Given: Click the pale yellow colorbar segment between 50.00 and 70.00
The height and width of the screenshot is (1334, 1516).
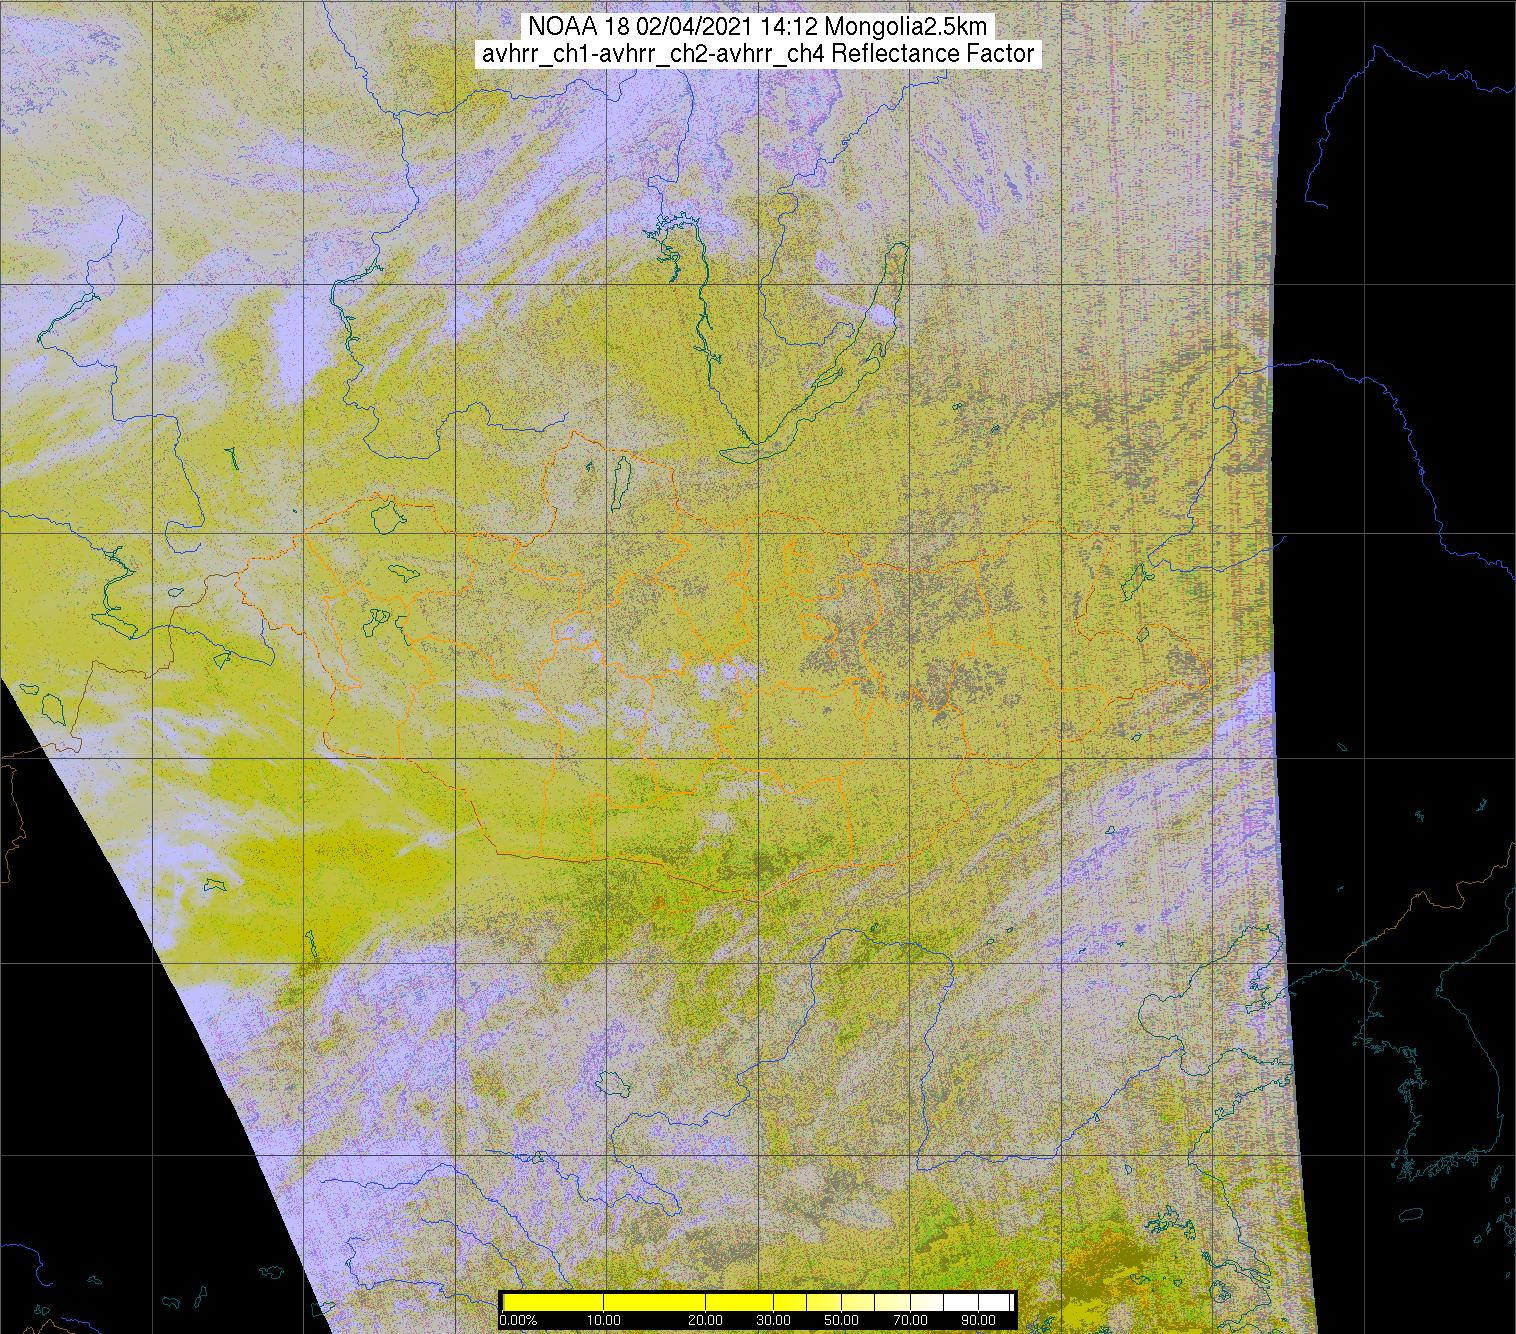Looking at the screenshot, I should (876, 1302).
